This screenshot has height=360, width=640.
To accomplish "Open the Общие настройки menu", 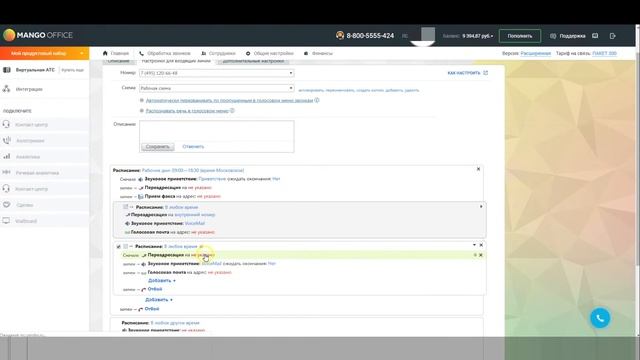I will [x=269, y=53].
